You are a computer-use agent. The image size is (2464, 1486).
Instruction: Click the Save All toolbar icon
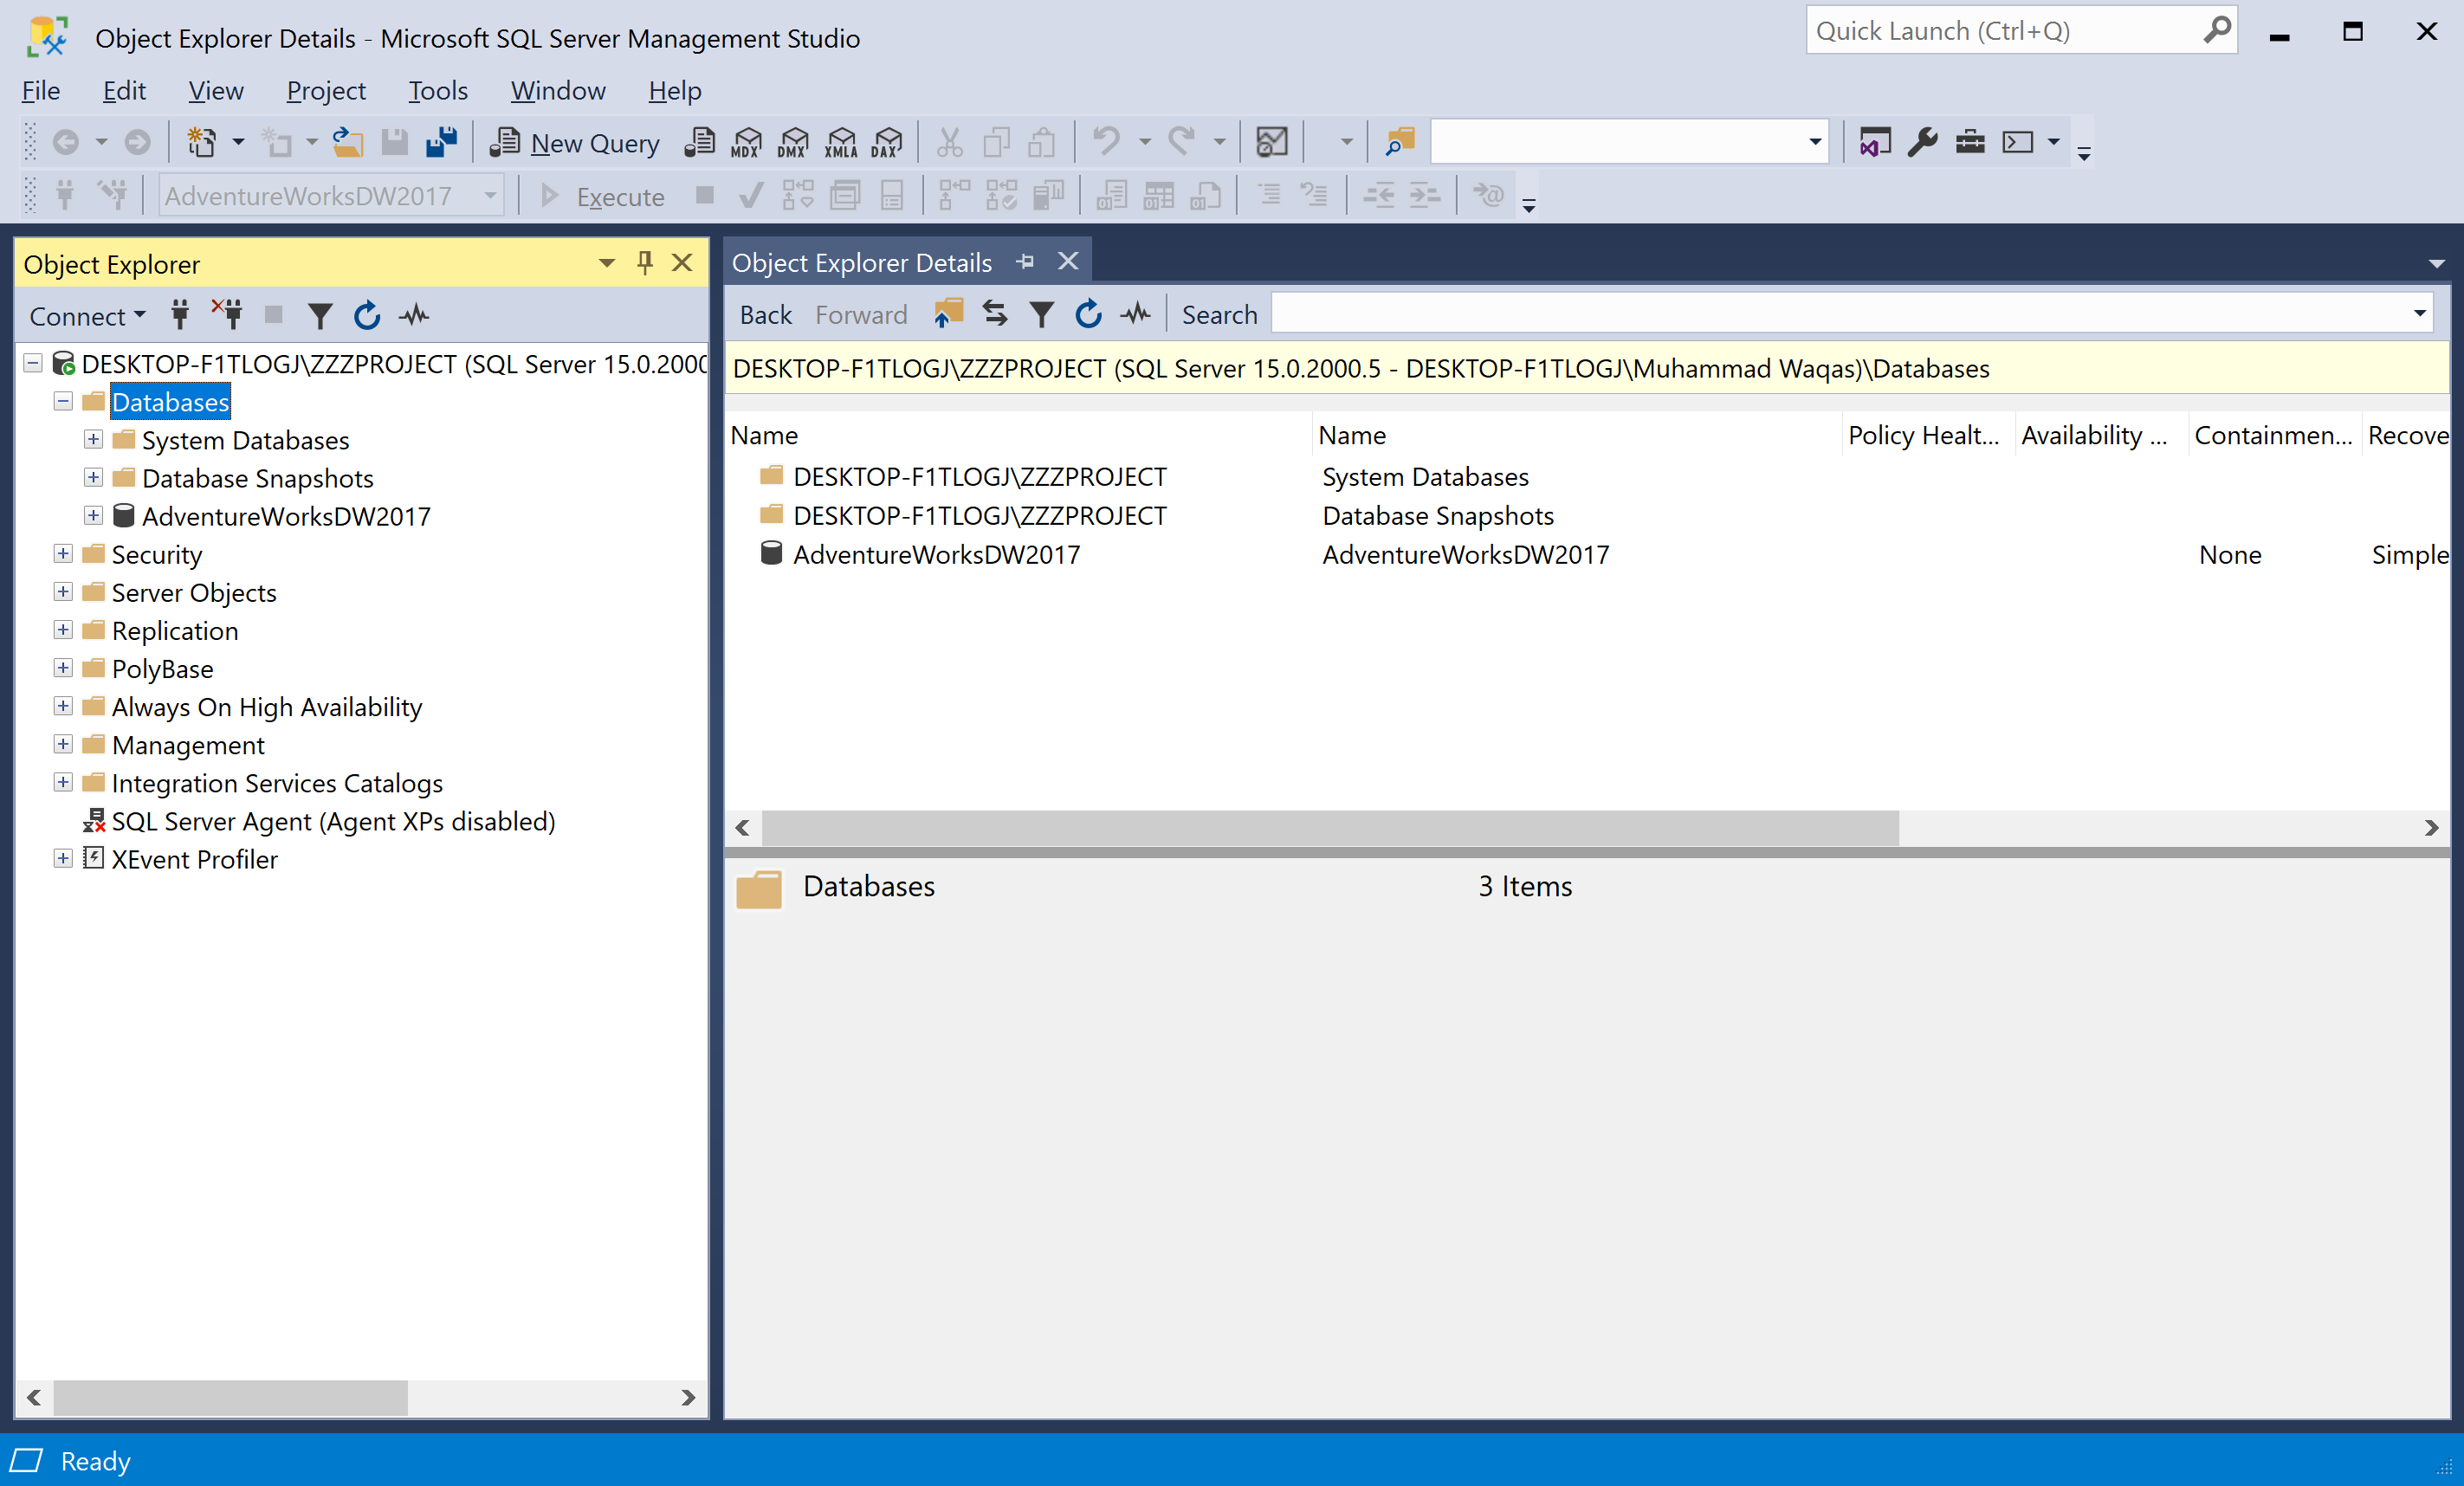(441, 142)
